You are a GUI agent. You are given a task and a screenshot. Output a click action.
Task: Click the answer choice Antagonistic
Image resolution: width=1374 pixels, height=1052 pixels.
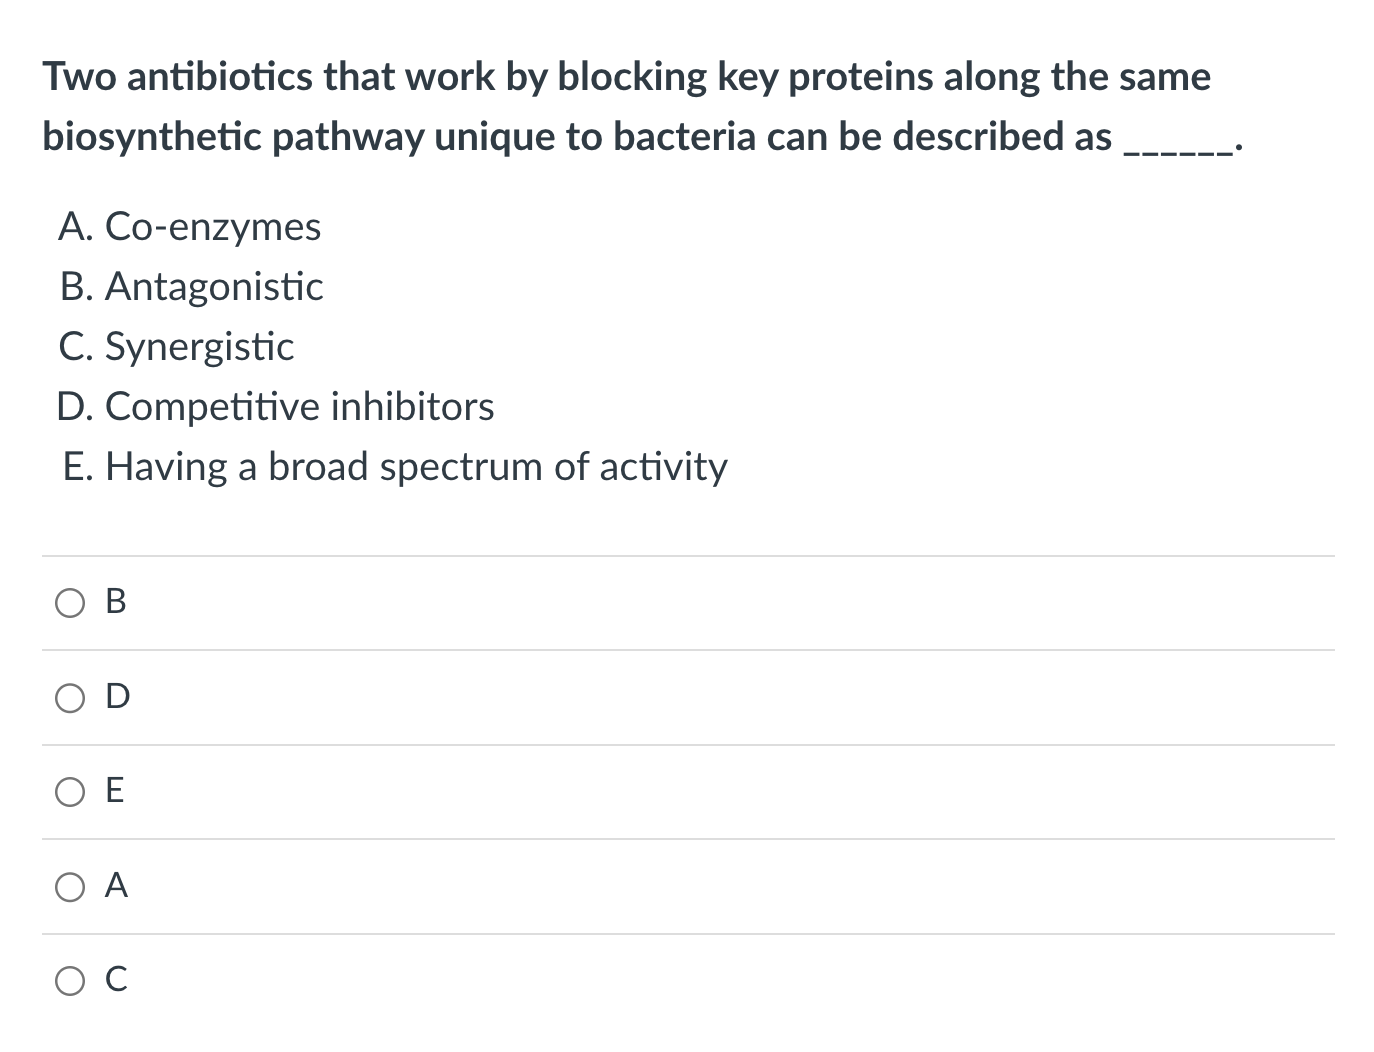(x=190, y=287)
